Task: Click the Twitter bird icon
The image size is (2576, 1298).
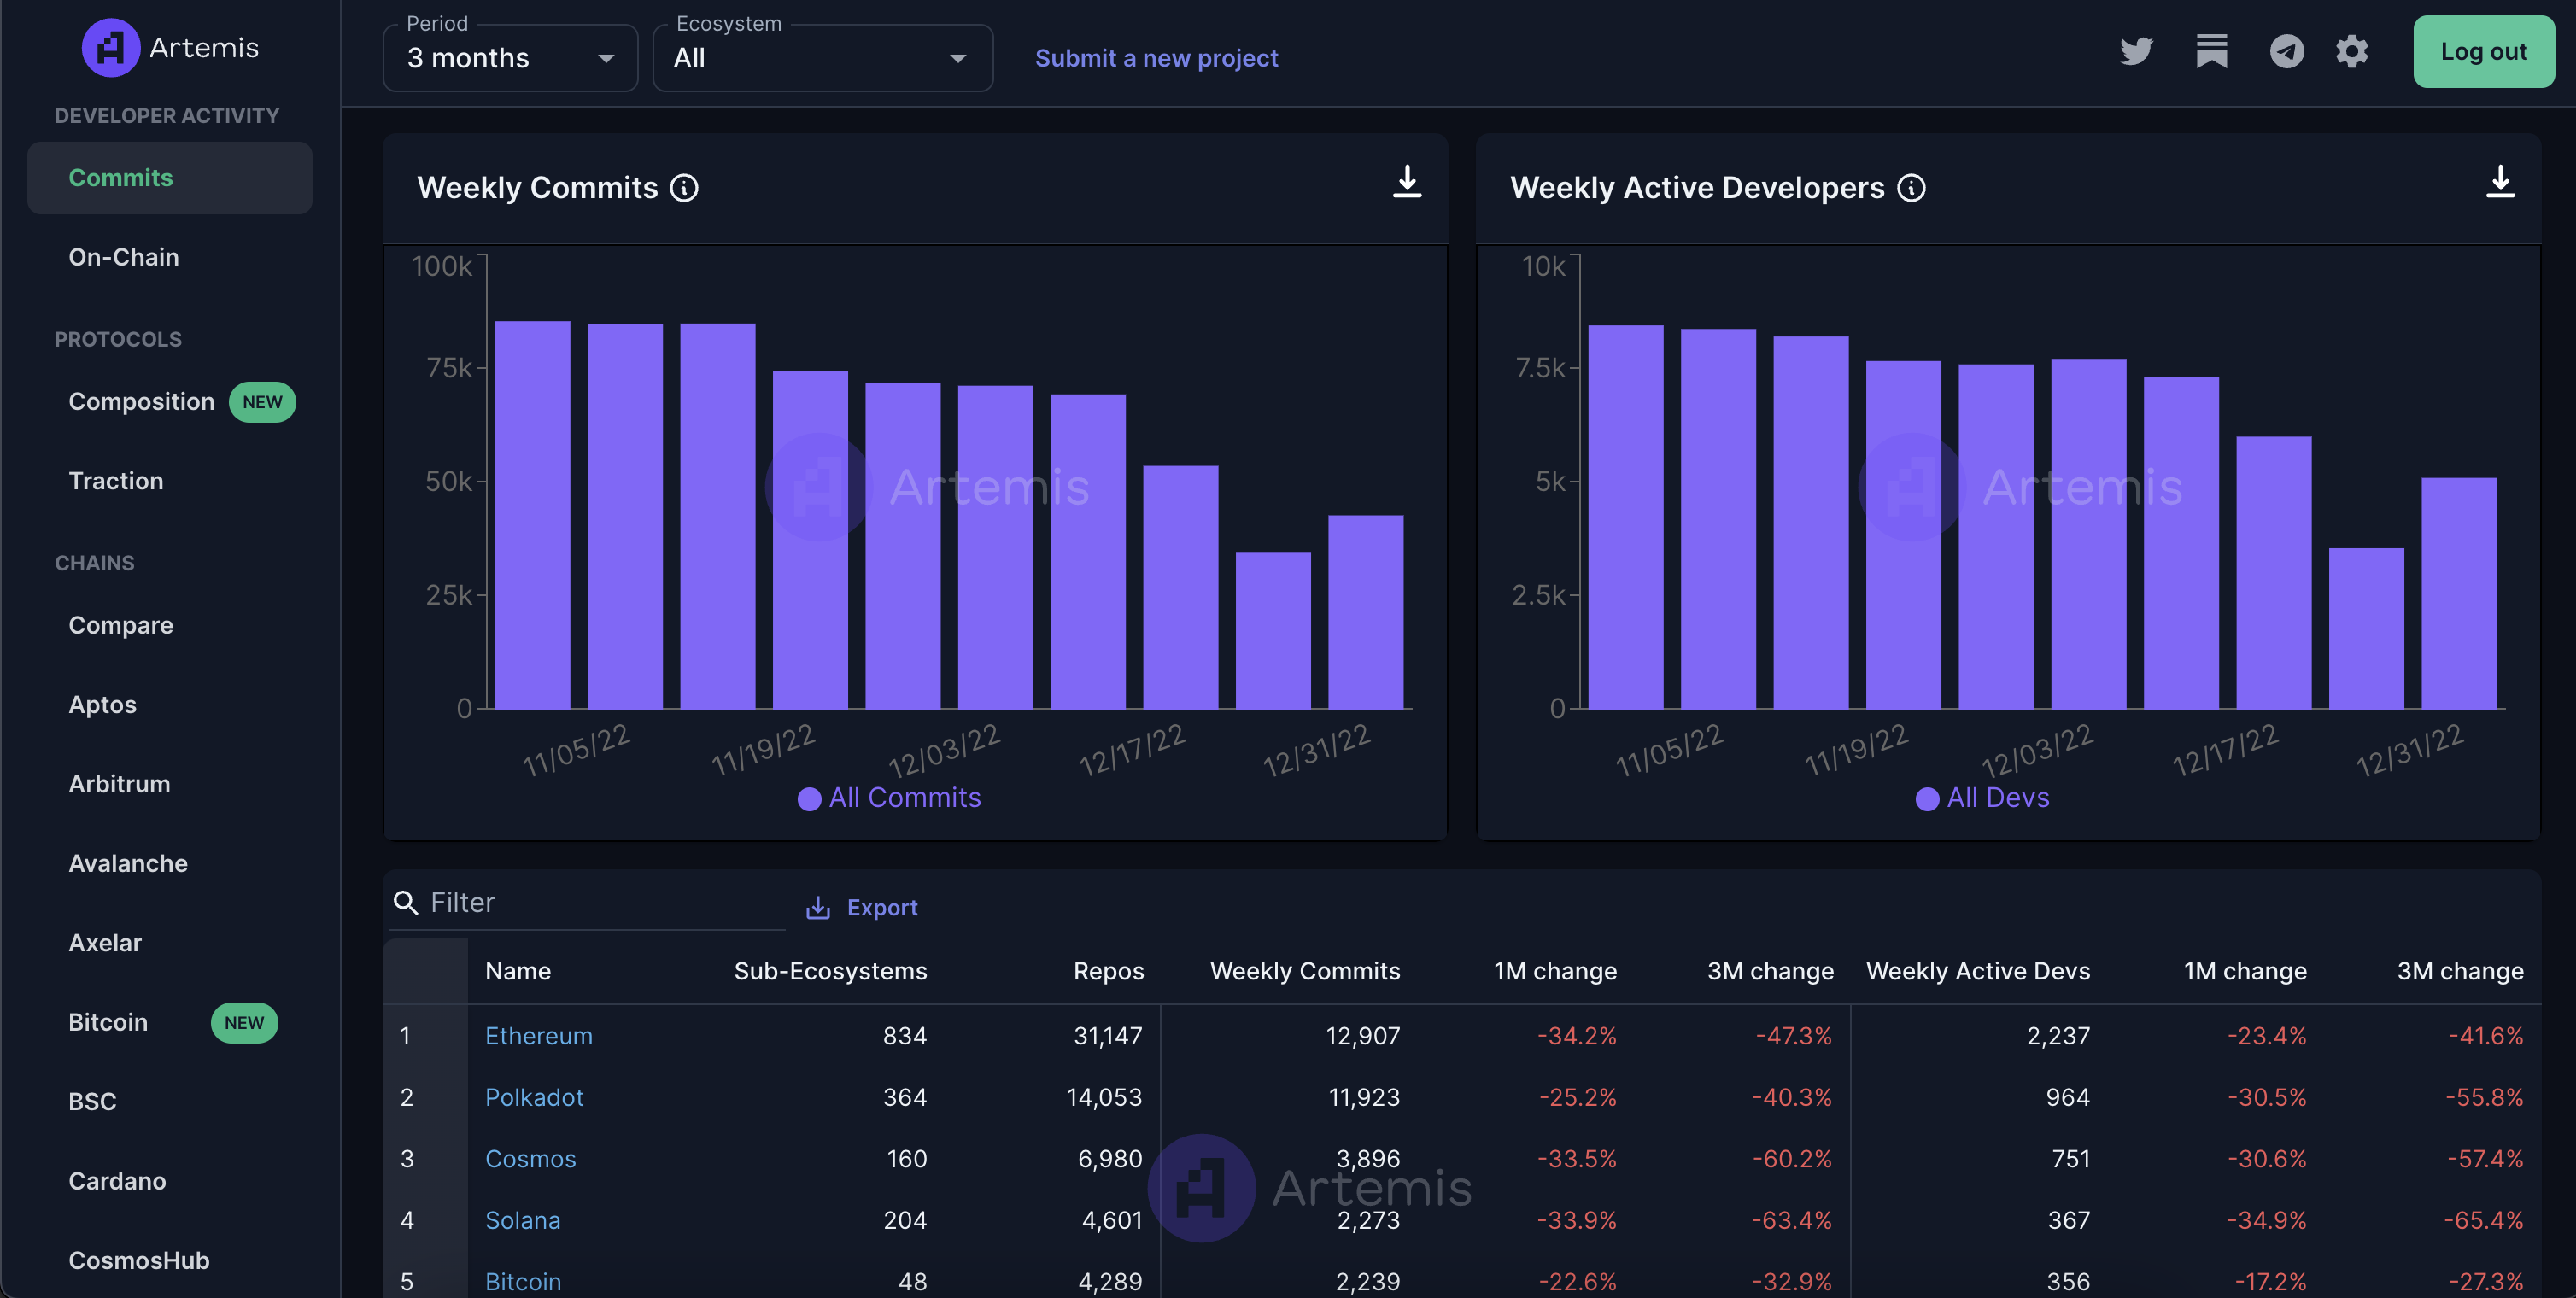Action: pos(2136,51)
